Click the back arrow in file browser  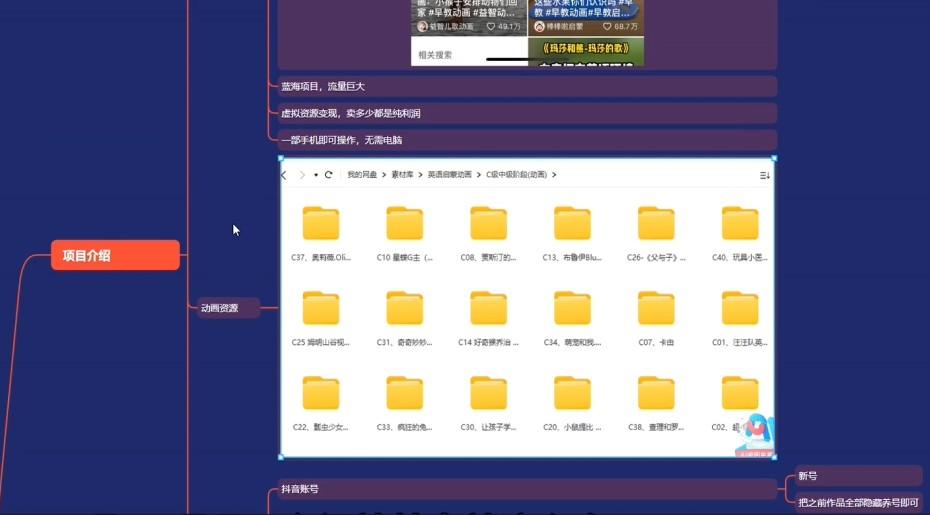pos(284,175)
